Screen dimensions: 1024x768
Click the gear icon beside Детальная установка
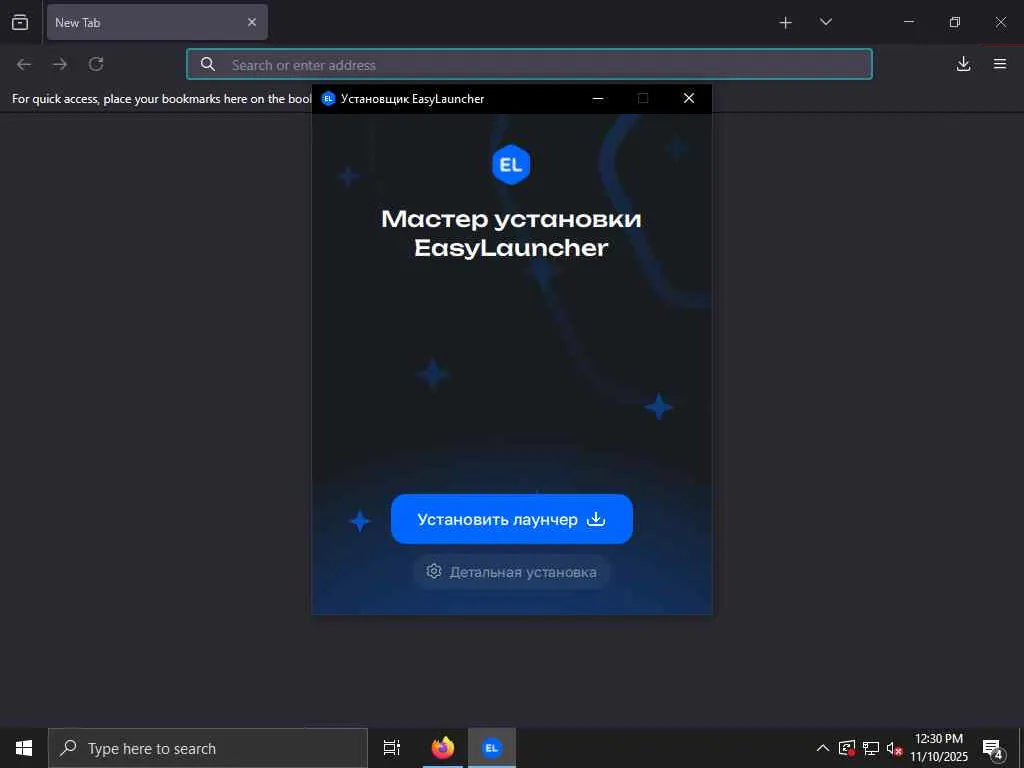tap(434, 571)
